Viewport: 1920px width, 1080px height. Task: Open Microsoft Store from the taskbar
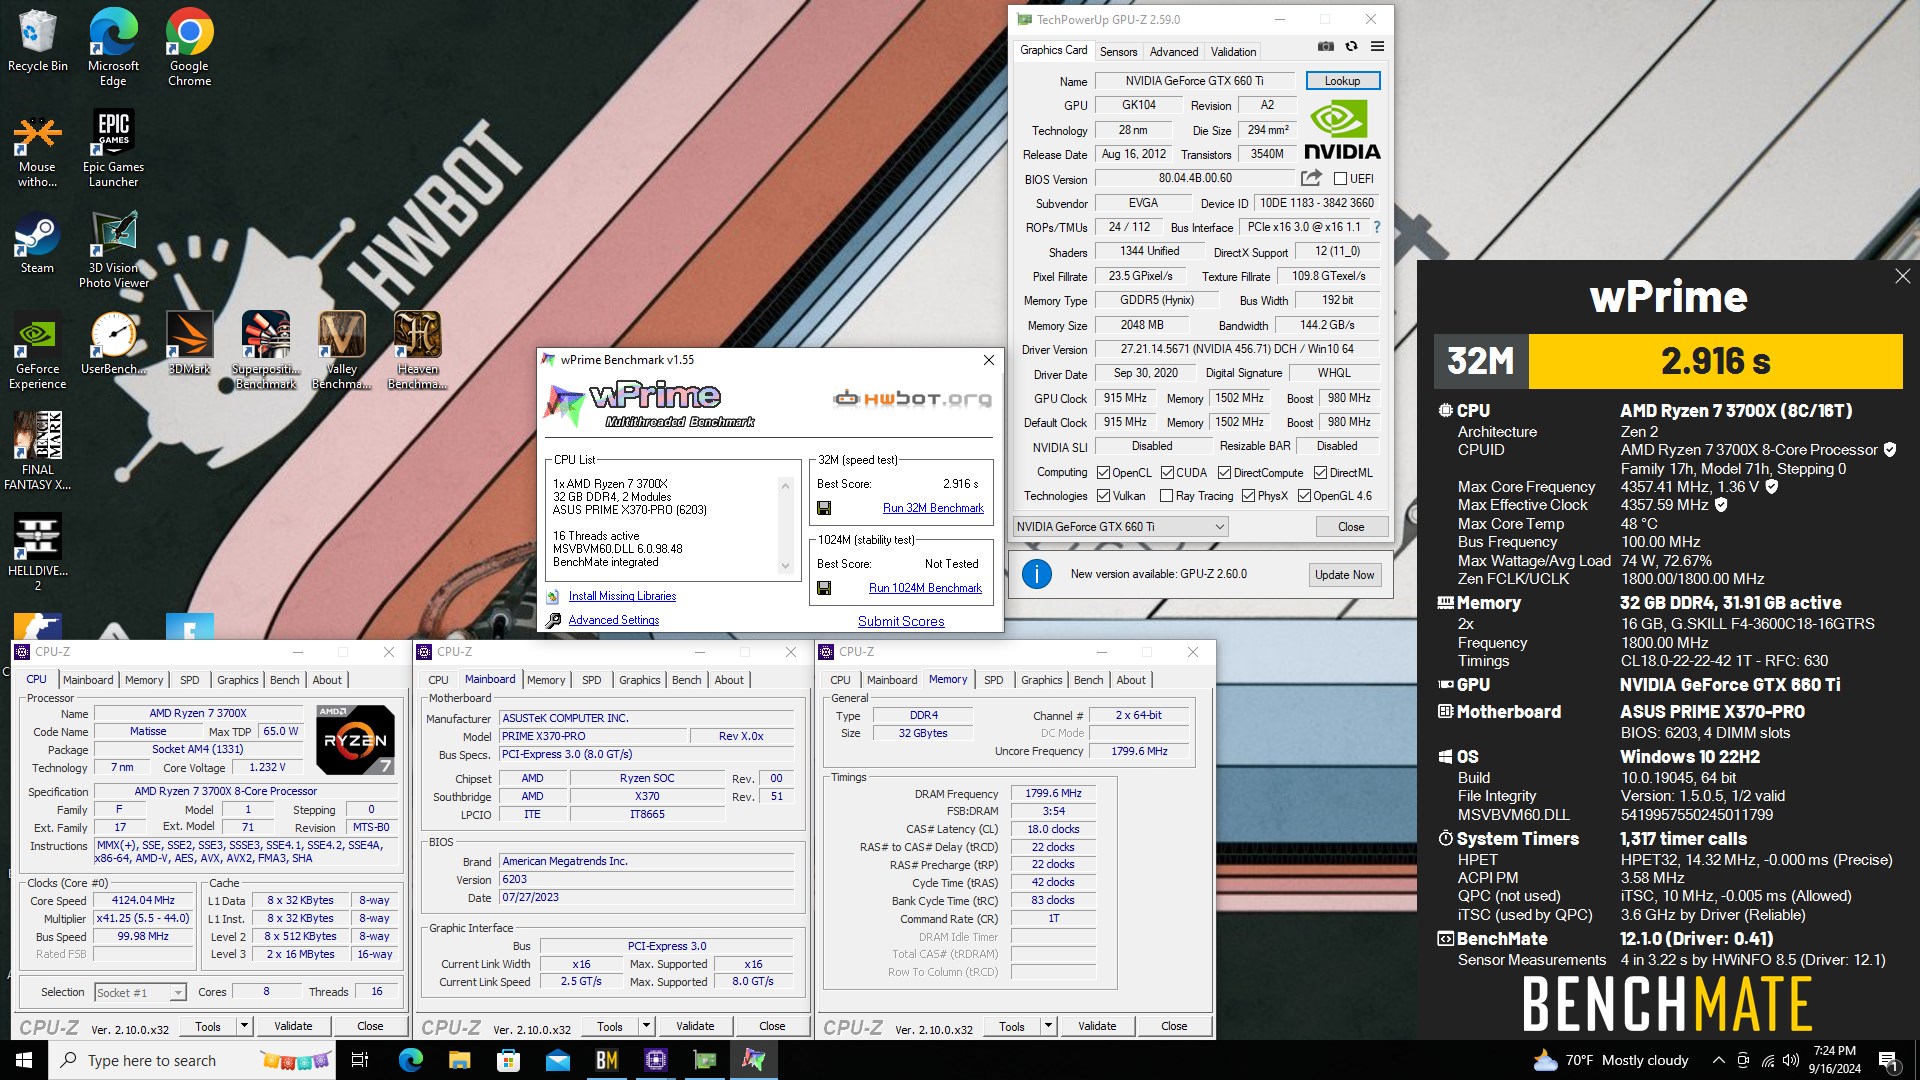[x=508, y=1060]
